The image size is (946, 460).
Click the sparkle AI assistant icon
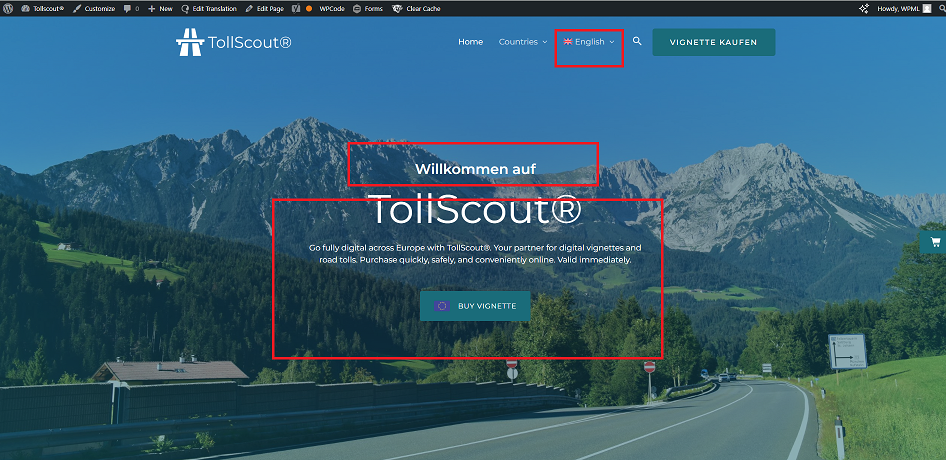click(864, 8)
